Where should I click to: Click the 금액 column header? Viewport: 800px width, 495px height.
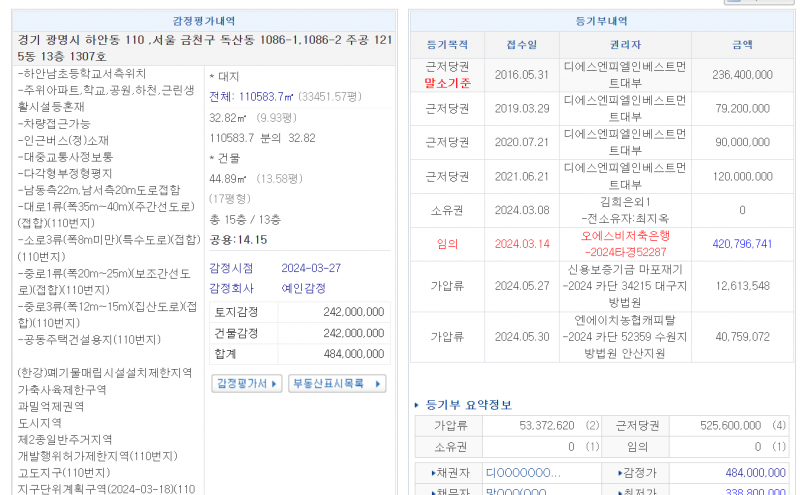(742, 45)
